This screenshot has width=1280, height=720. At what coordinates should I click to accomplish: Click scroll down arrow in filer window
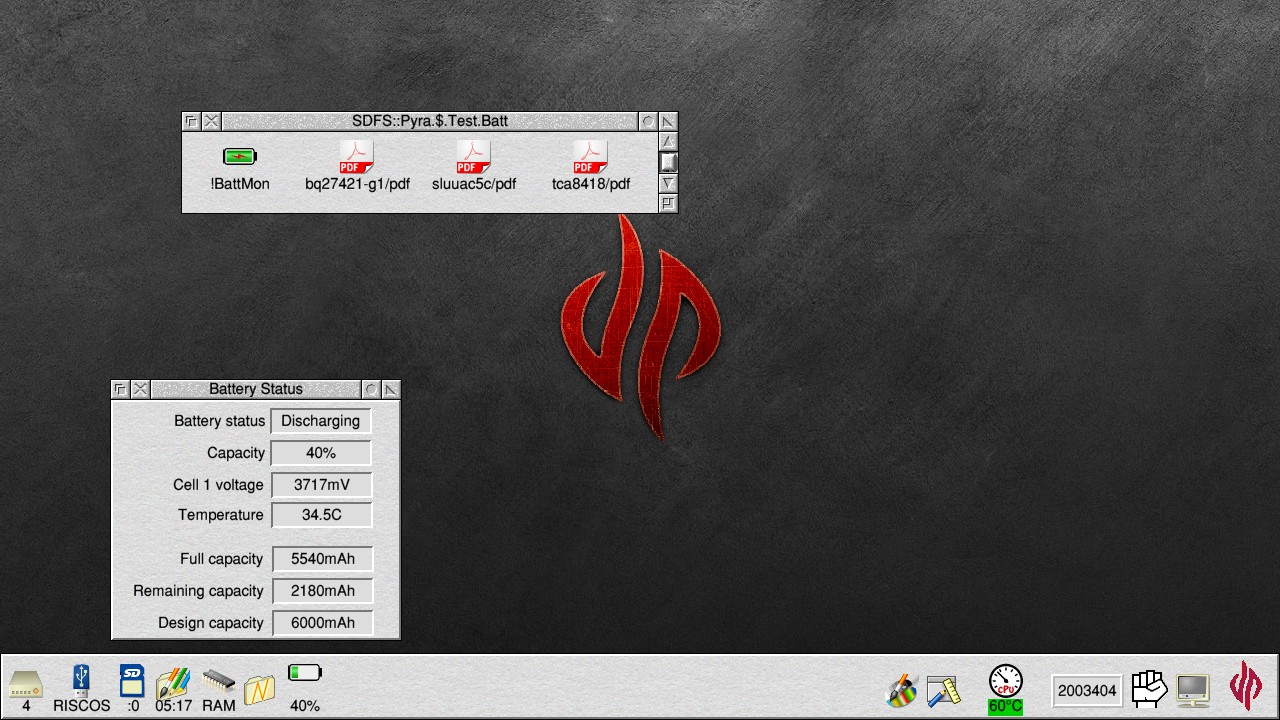click(x=668, y=183)
